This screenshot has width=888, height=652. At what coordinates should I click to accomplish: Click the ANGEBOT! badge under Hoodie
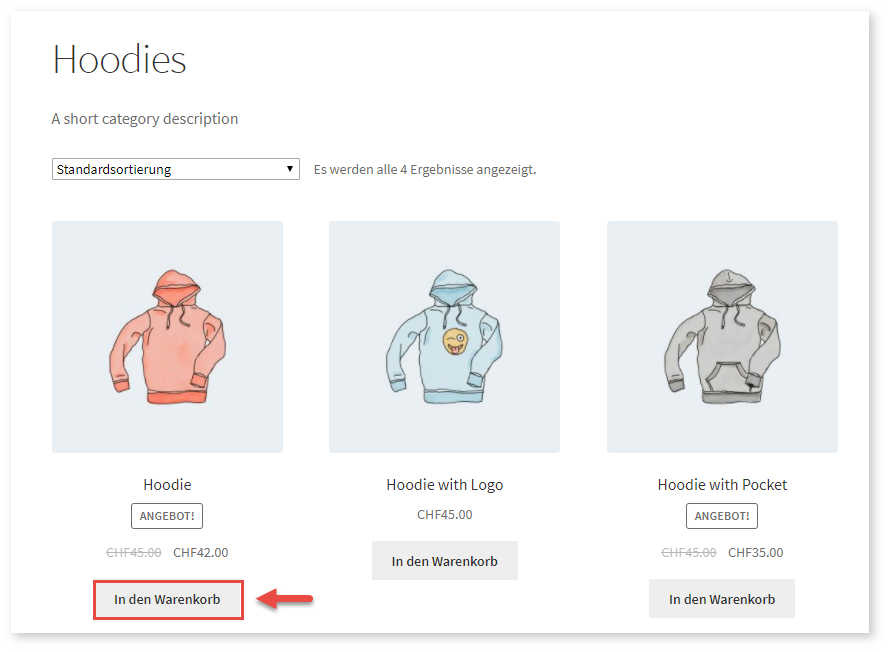coord(167,516)
